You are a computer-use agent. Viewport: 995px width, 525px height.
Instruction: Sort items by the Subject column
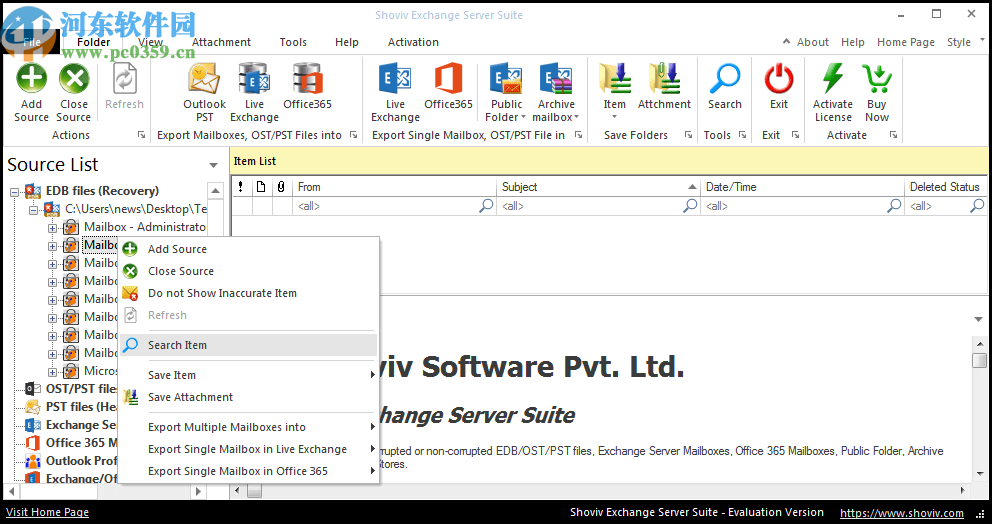pos(598,187)
